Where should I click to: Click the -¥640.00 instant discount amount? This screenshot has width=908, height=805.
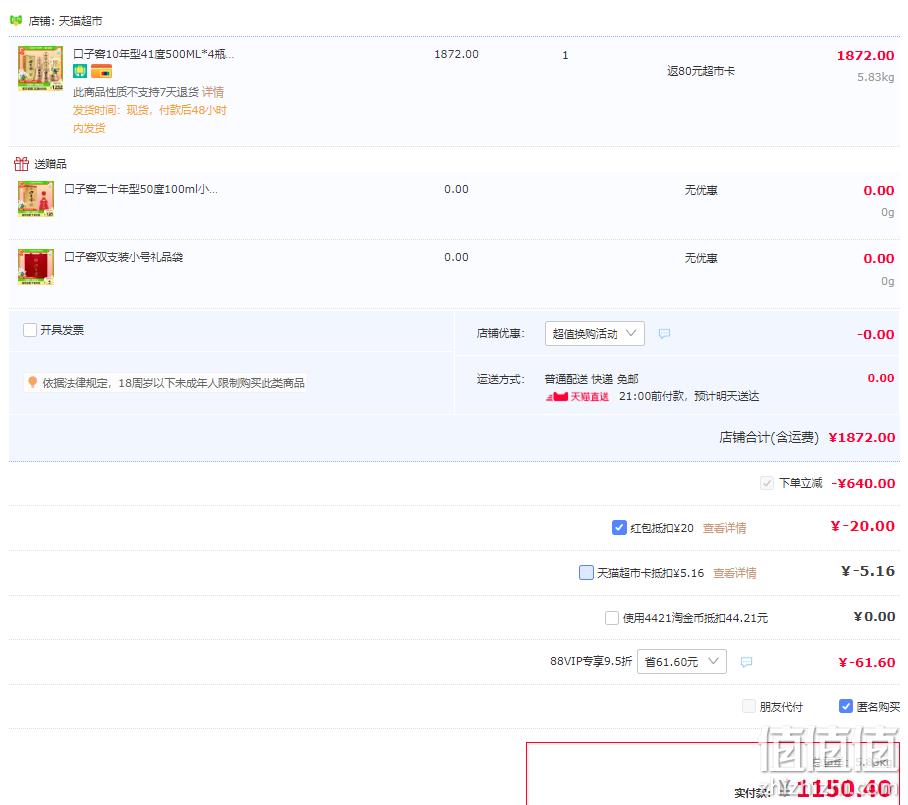pyautogui.click(x=863, y=483)
